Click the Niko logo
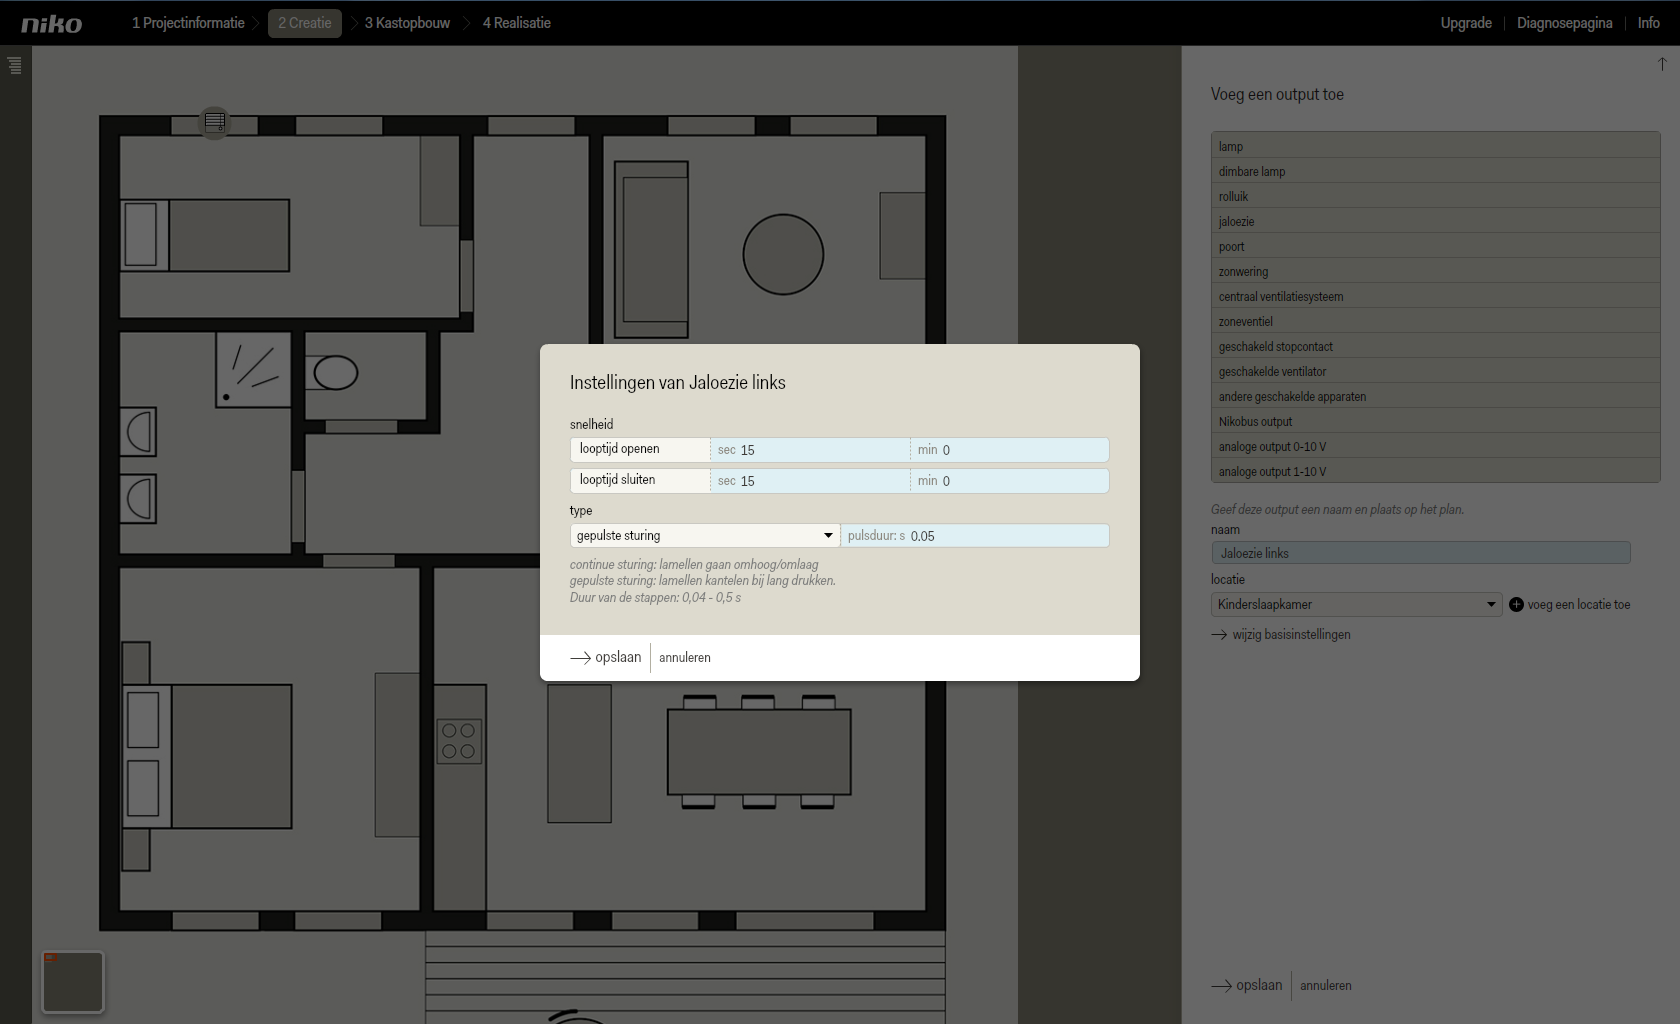 click(52, 24)
